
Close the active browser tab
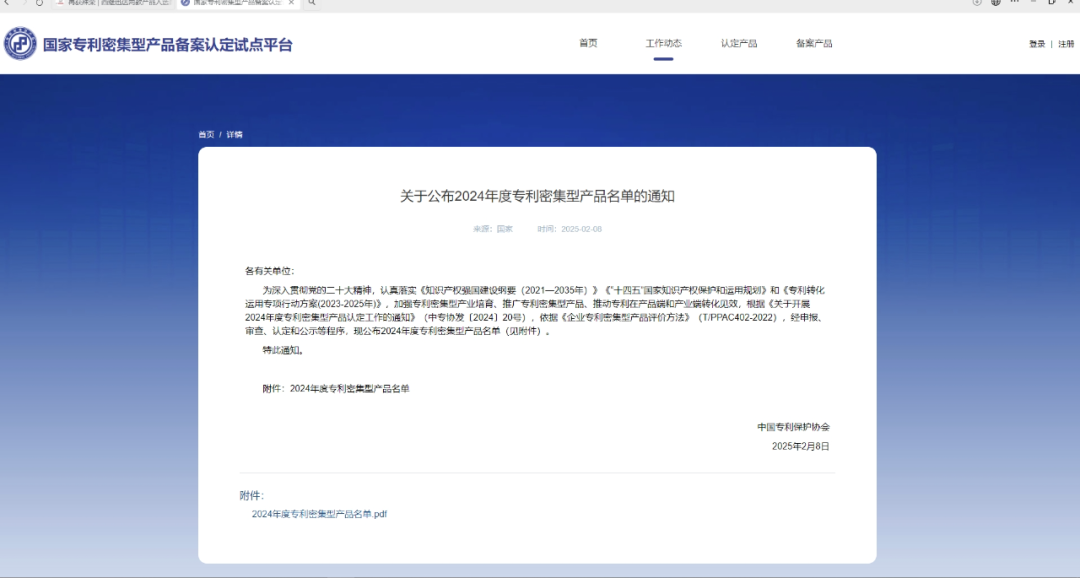coord(292,5)
